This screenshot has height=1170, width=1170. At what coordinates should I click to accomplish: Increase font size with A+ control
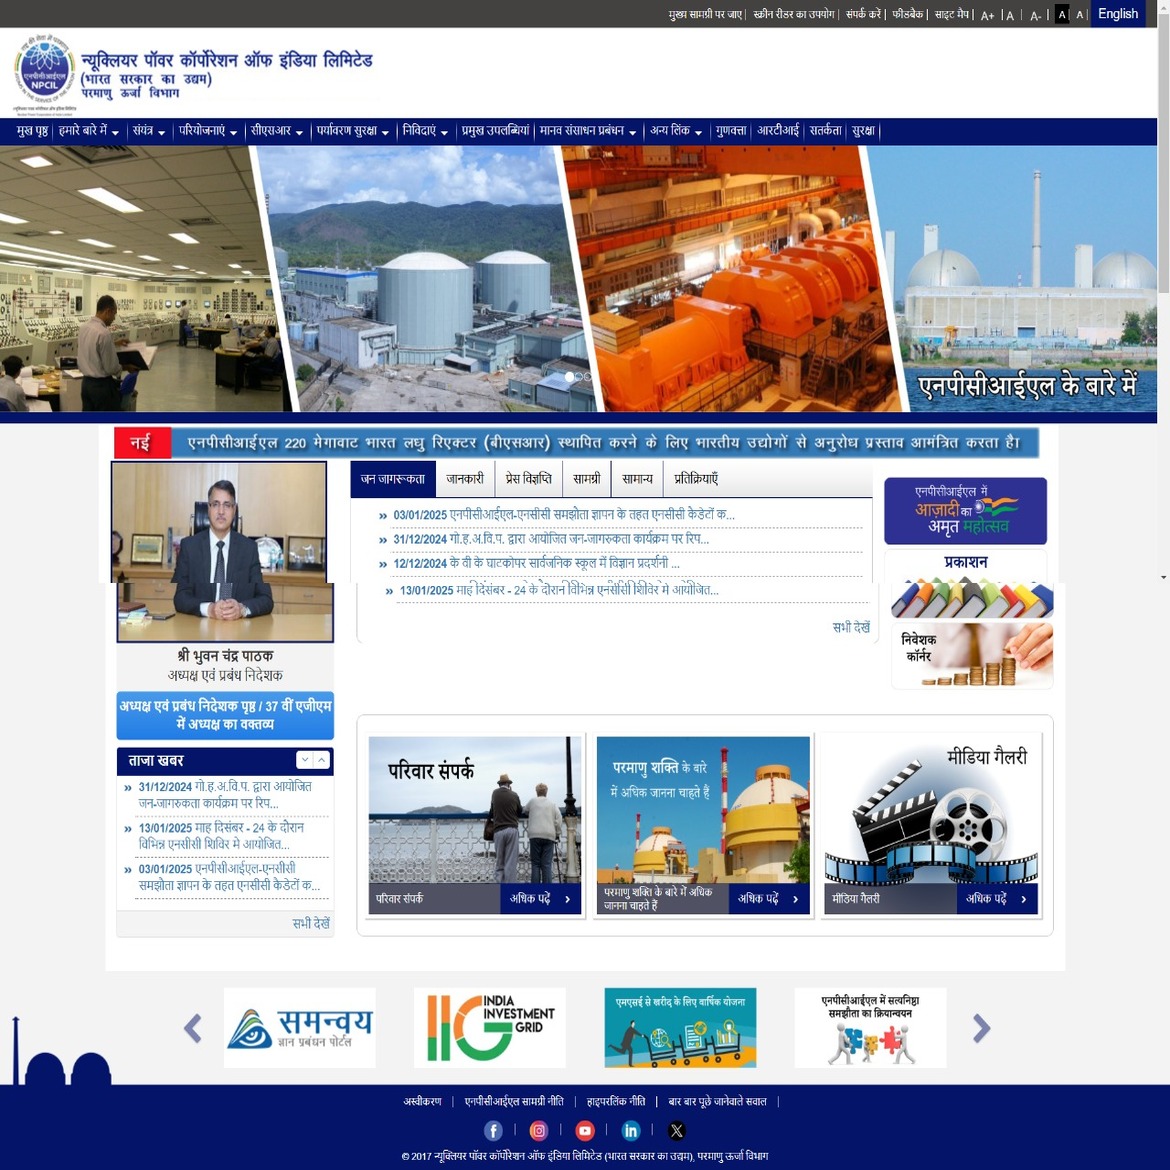(987, 15)
